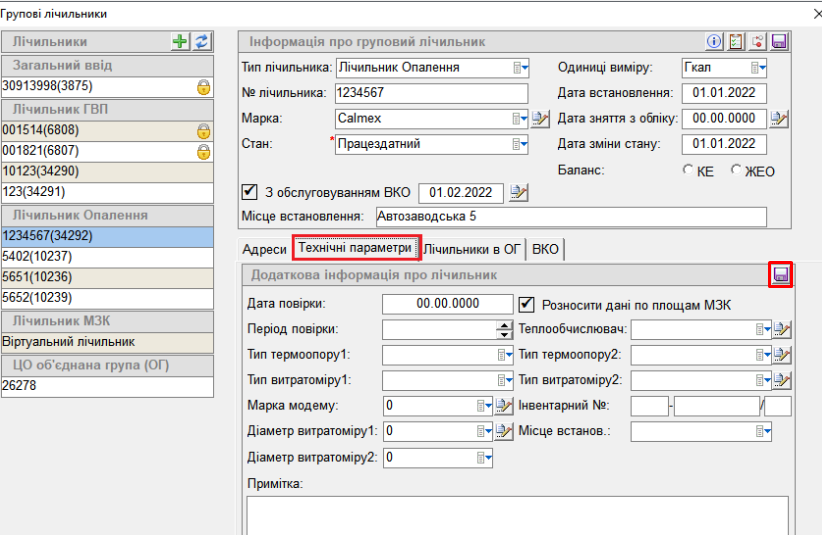Image resolution: width=822 pixels, height=535 pixels.
Task: Expand the Стан dropdown list
Action: [x=519, y=144]
